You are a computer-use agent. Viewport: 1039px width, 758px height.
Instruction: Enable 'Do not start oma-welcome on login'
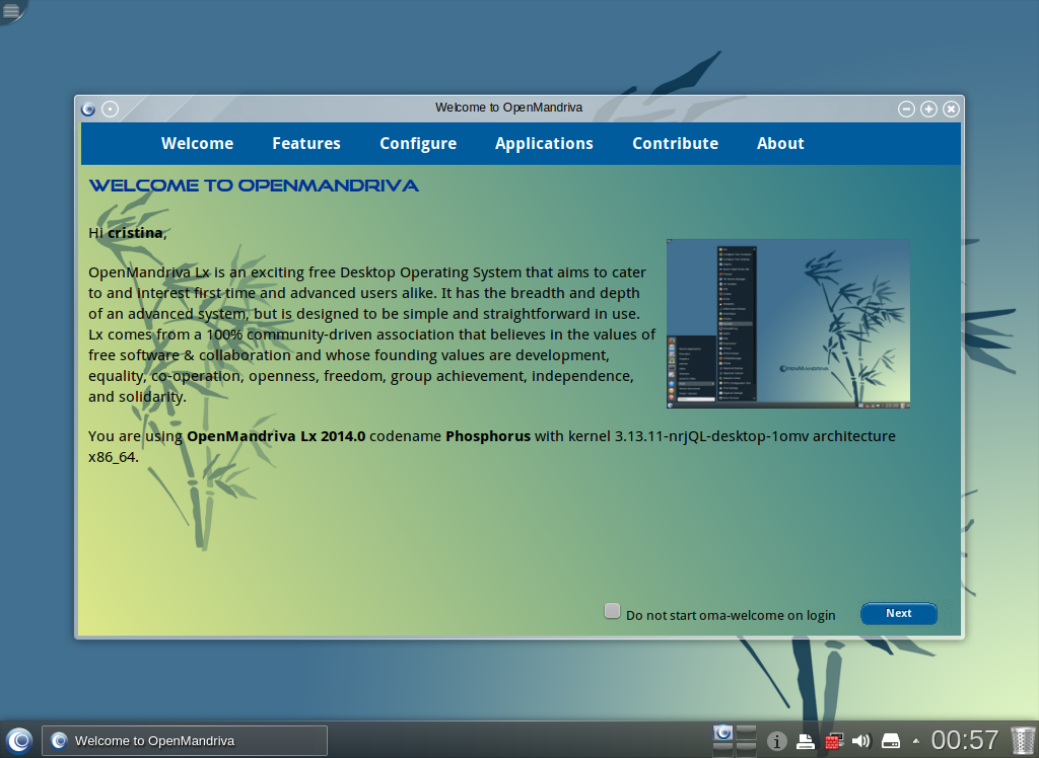pyautogui.click(x=612, y=611)
